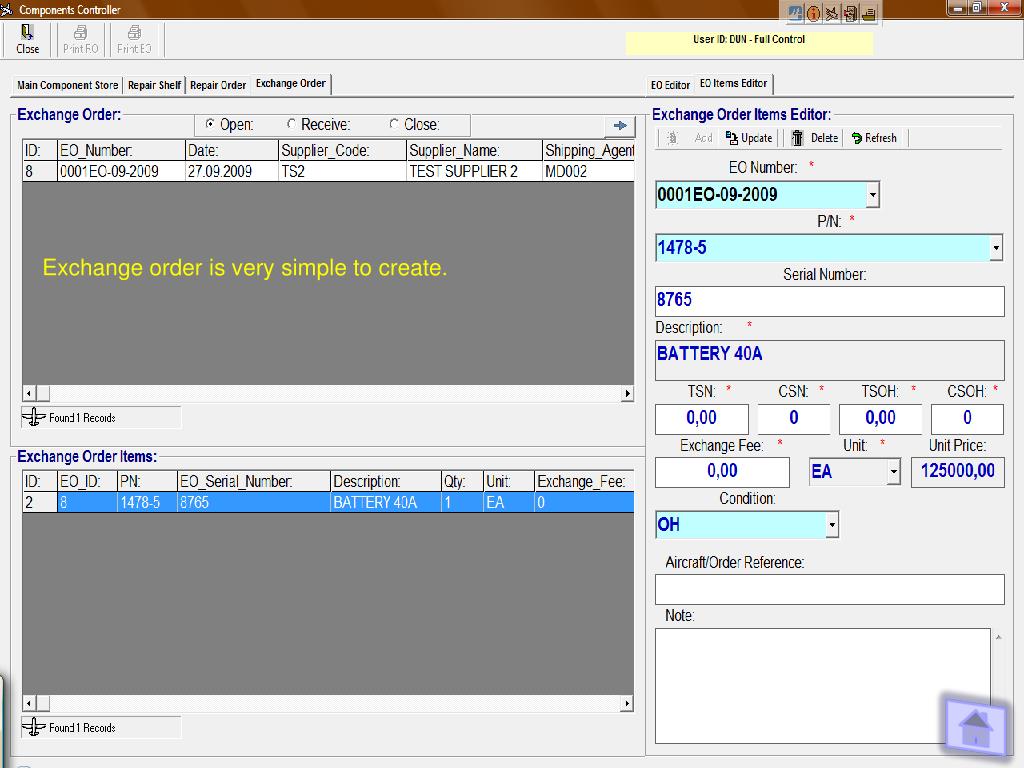This screenshot has height=768, width=1024.
Task: Click Supplier_Code column header
Action: tap(342, 150)
